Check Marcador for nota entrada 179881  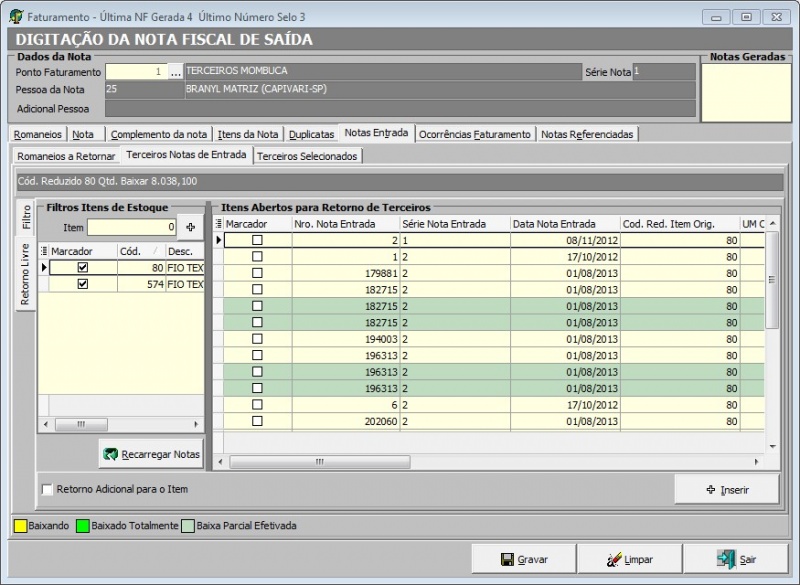click(257, 273)
